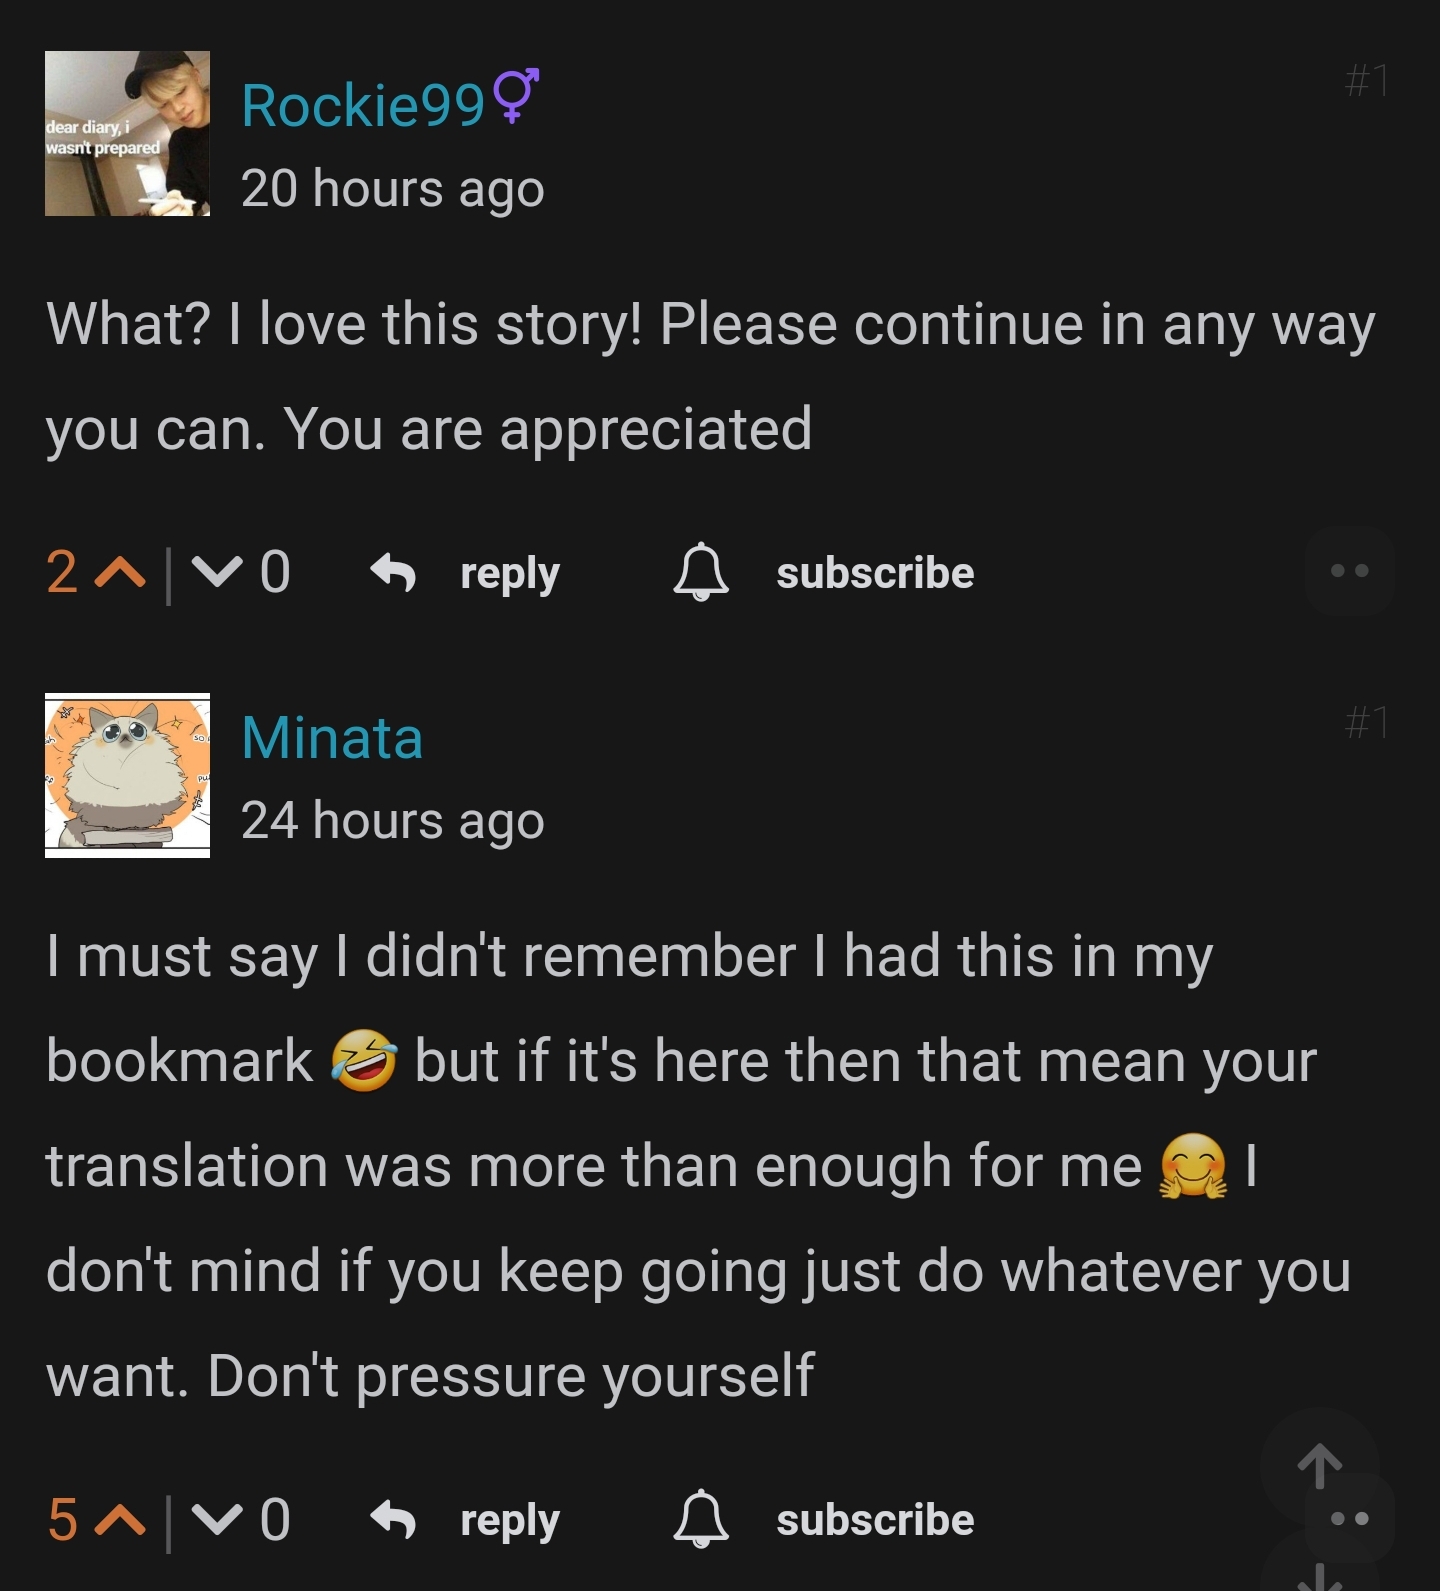Open Rockie99's profile via username
Image resolution: width=1440 pixels, height=1591 pixels.
pyautogui.click(x=363, y=105)
